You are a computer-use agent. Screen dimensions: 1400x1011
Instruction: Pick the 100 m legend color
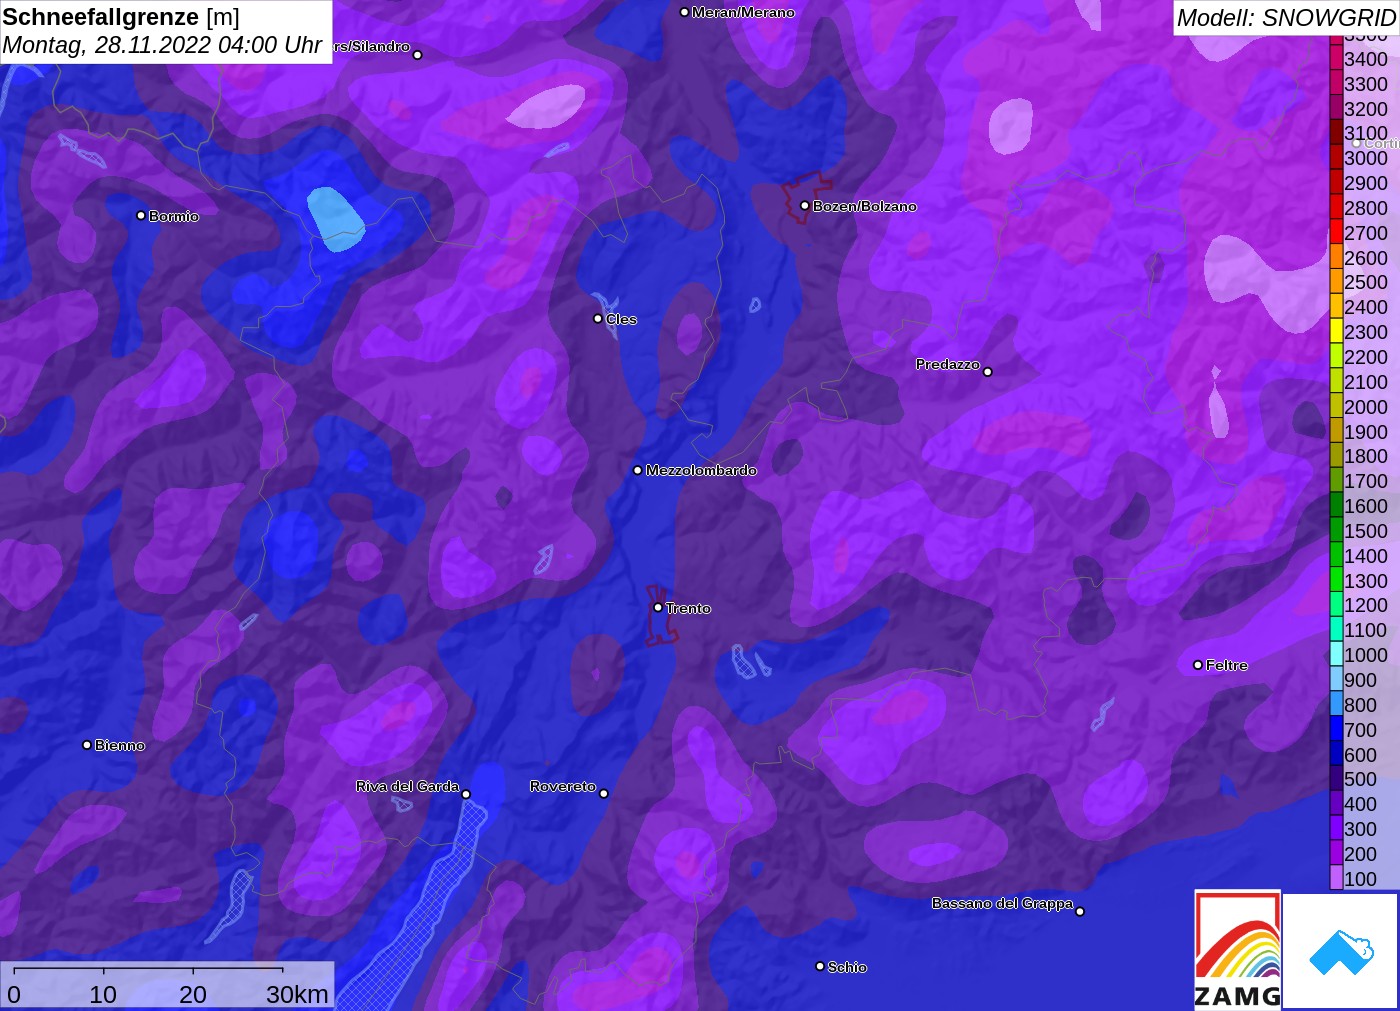coord(1336,879)
